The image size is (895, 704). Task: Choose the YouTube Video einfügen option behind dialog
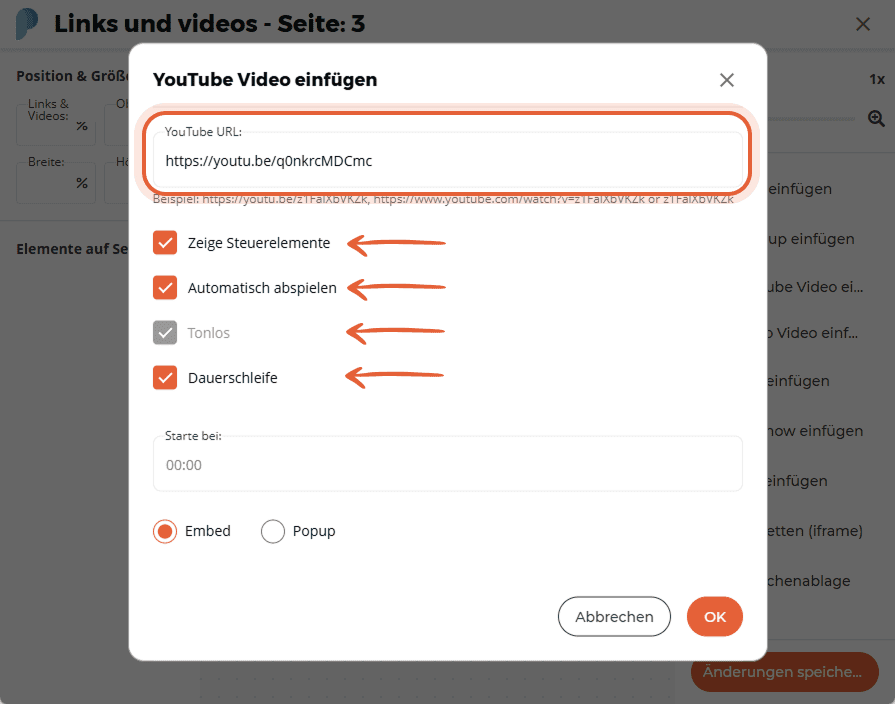[815, 287]
